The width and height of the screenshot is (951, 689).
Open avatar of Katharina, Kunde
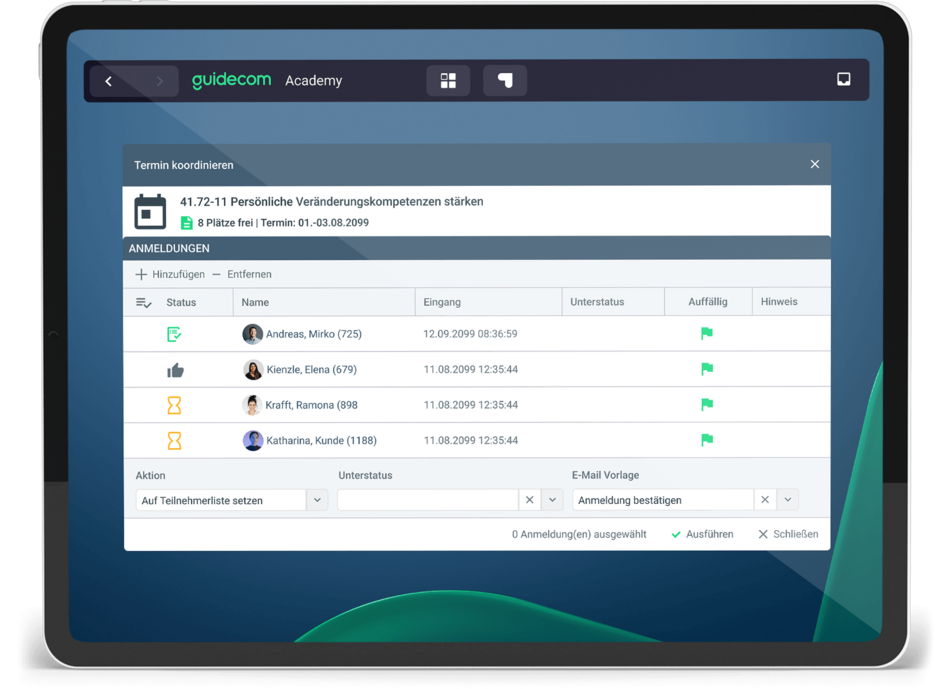[253, 440]
